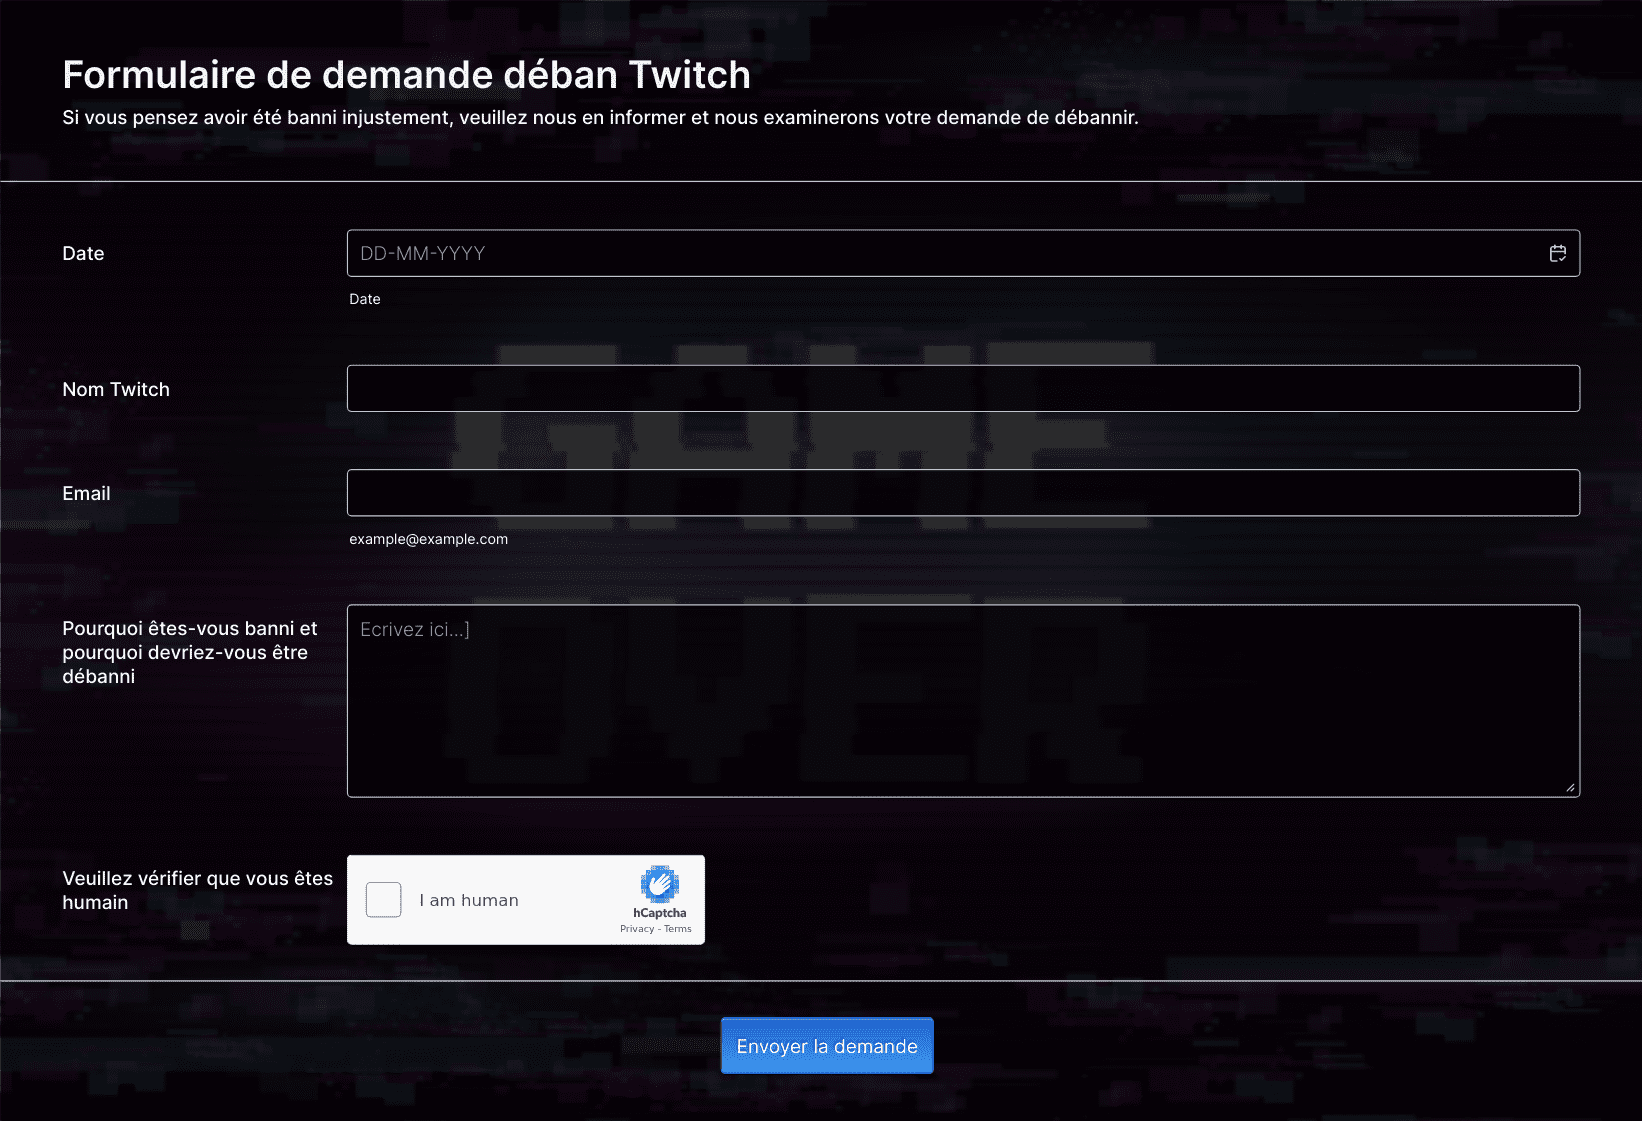Focus the Nom Twitch text field
The height and width of the screenshot is (1121, 1642).
tap(963, 389)
